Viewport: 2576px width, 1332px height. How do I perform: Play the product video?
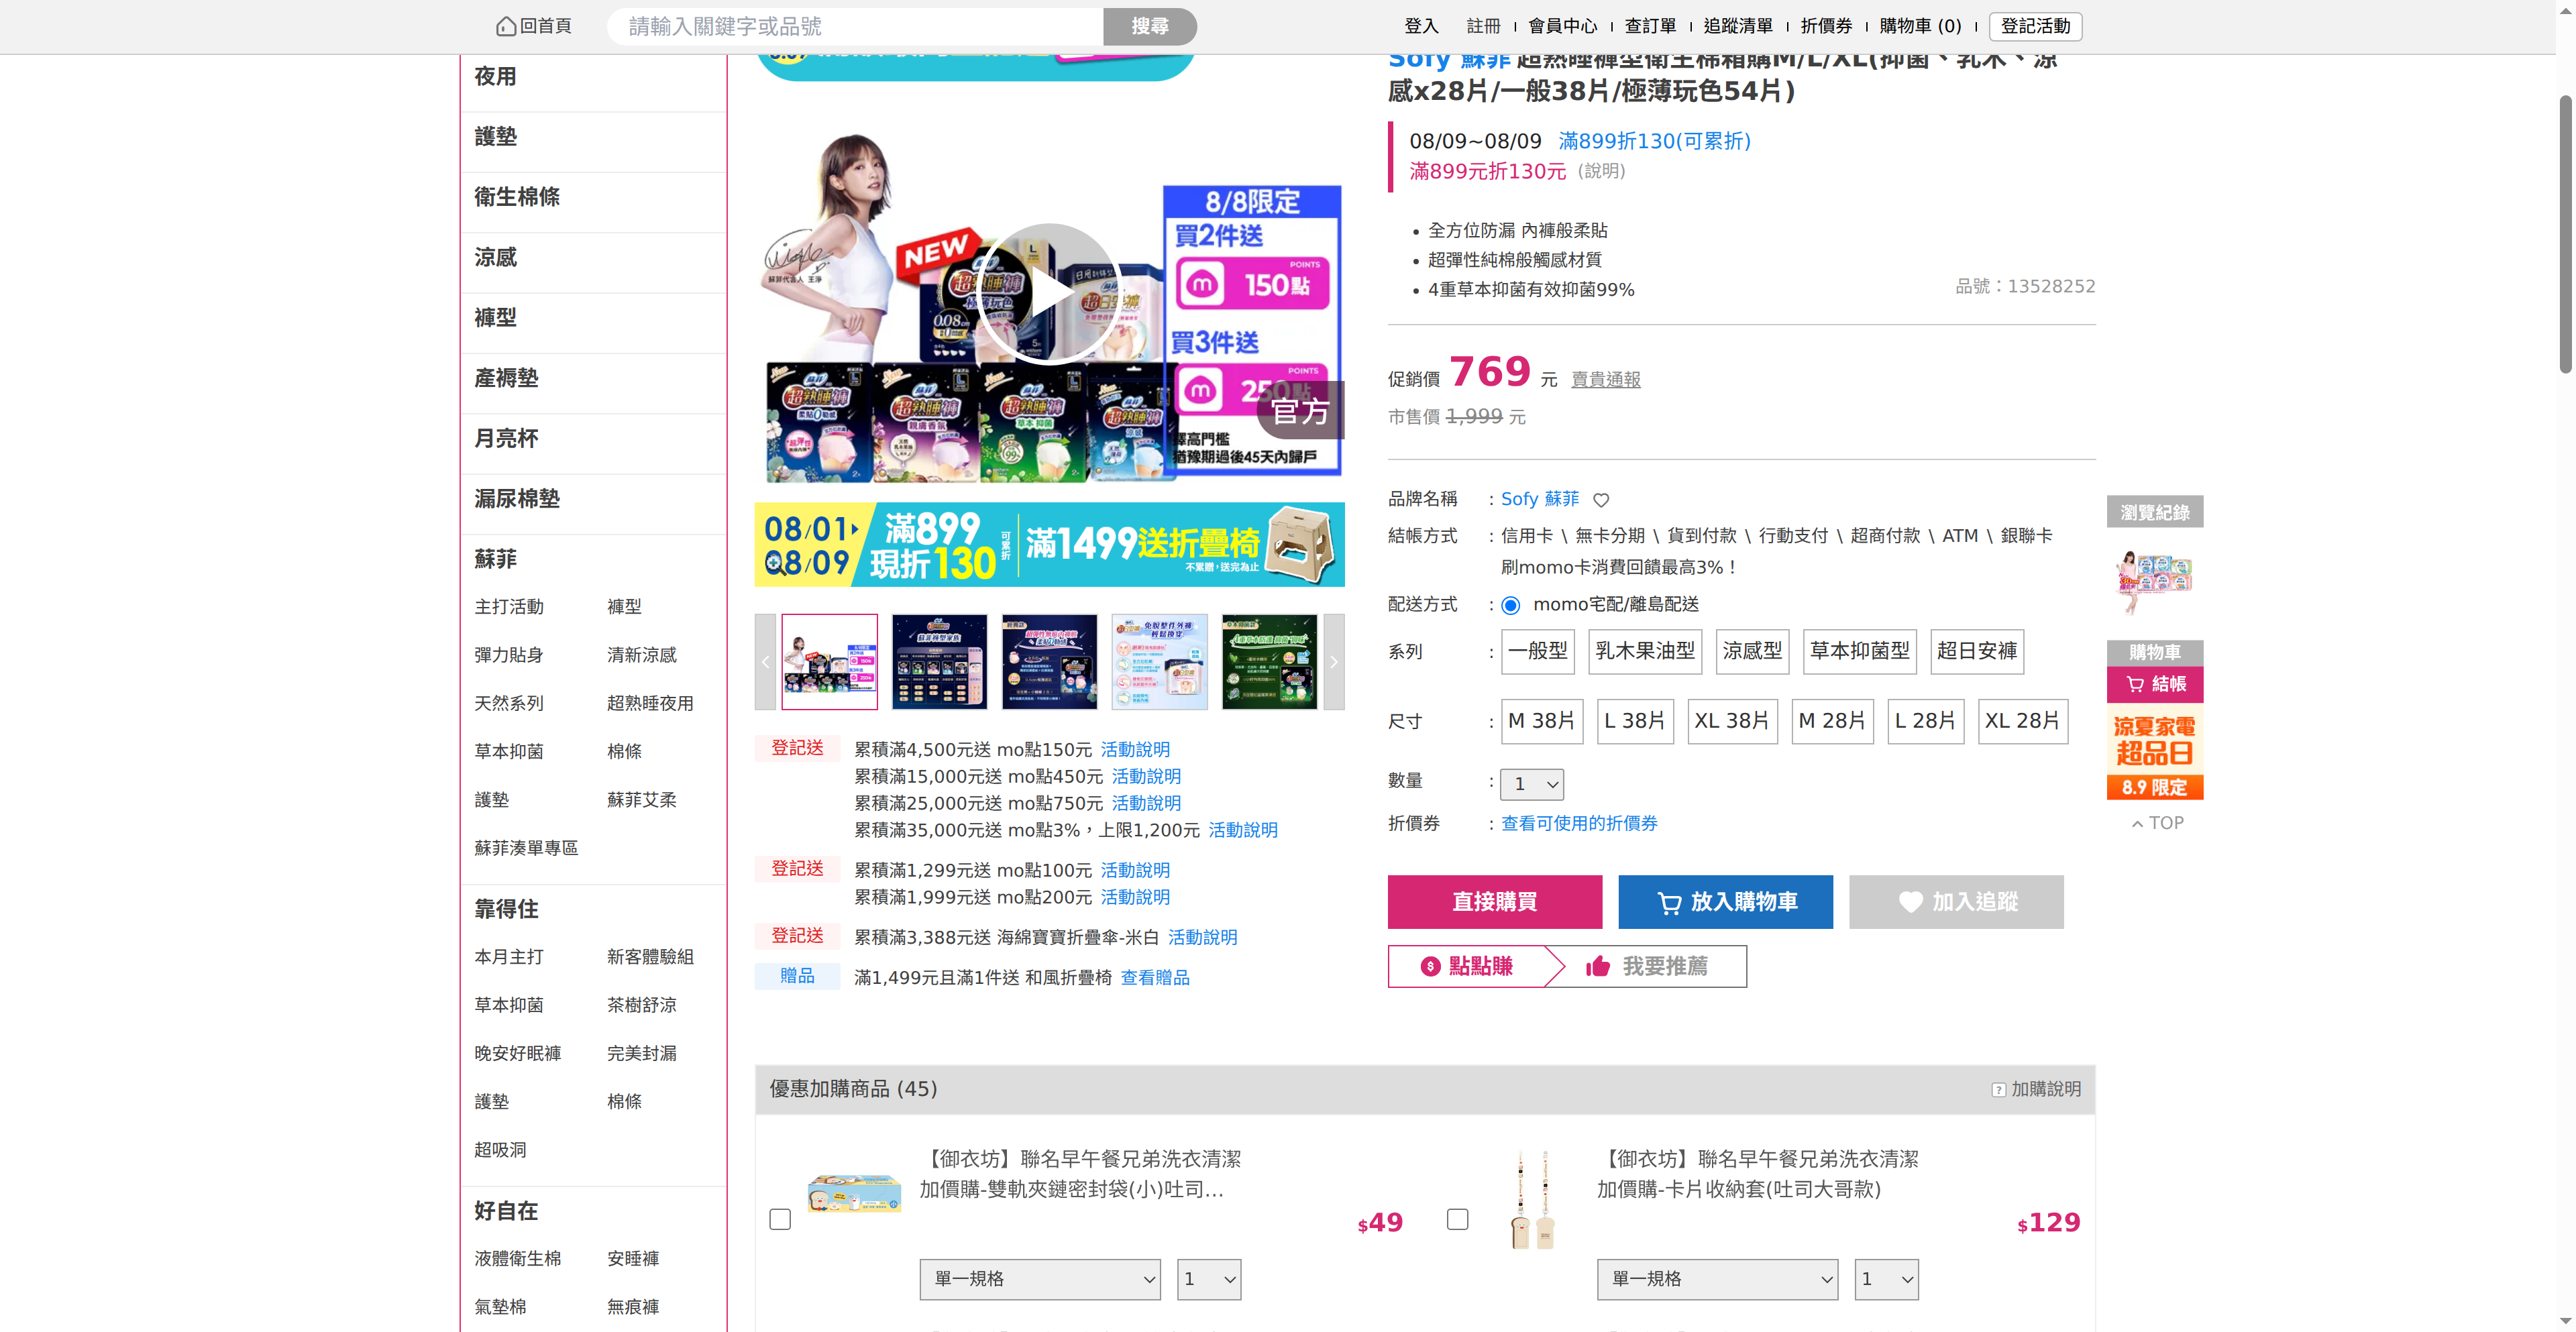click(x=1049, y=293)
